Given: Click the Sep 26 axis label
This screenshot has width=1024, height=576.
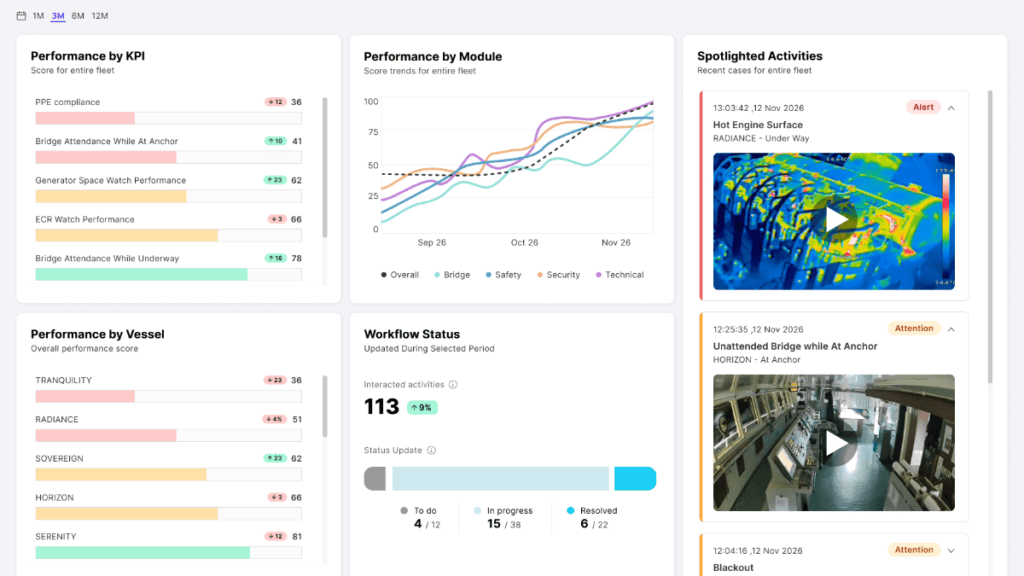Looking at the screenshot, I should (x=432, y=242).
